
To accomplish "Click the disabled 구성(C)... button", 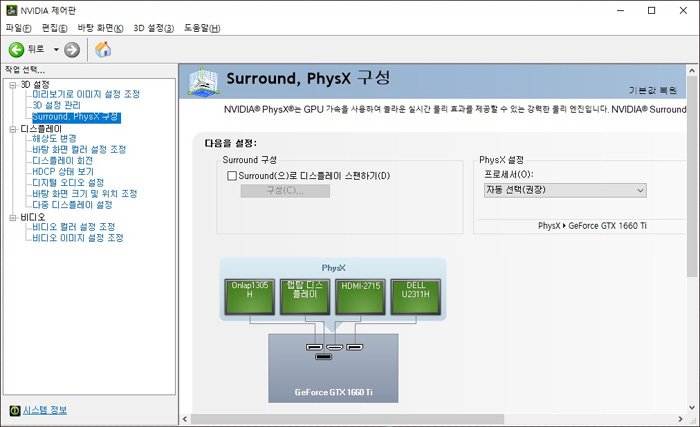I will pos(285,191).
